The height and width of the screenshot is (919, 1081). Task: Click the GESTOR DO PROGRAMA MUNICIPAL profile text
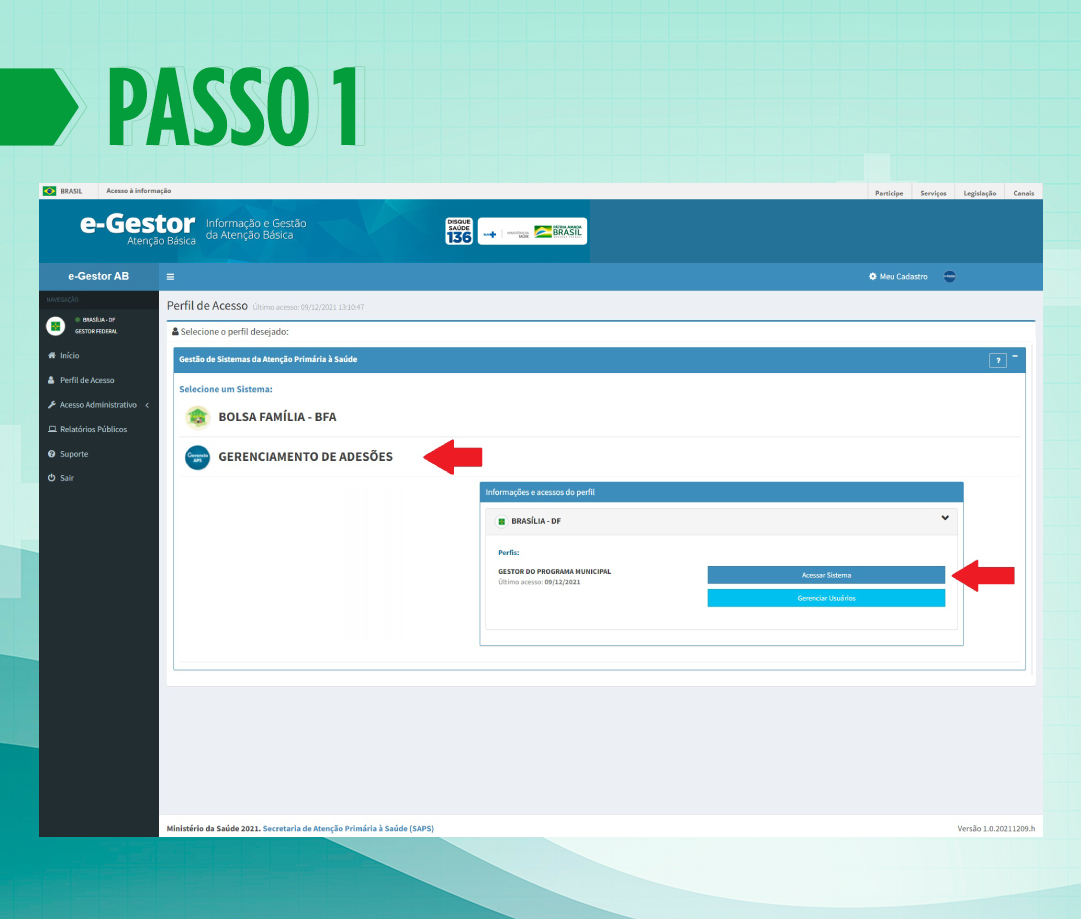click(554, 572)
